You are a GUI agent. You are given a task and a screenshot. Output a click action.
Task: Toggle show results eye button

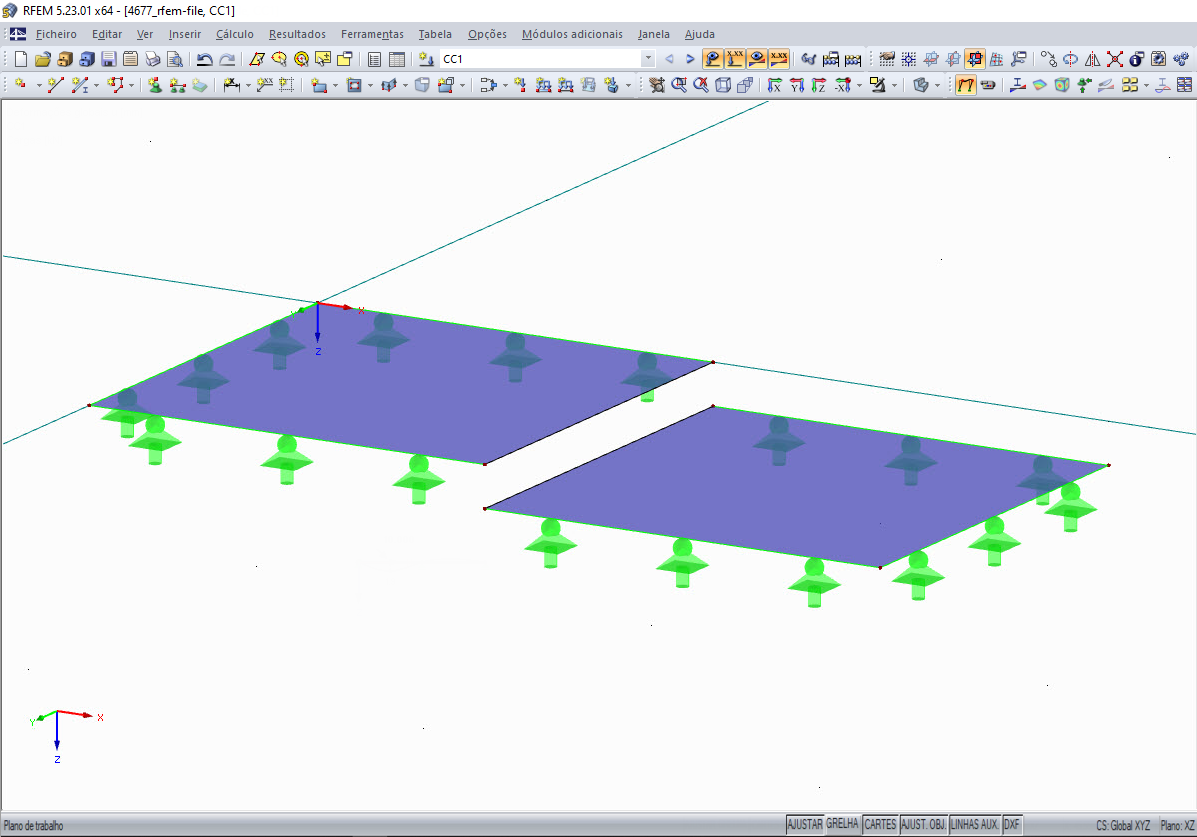[x=757, y=59]
